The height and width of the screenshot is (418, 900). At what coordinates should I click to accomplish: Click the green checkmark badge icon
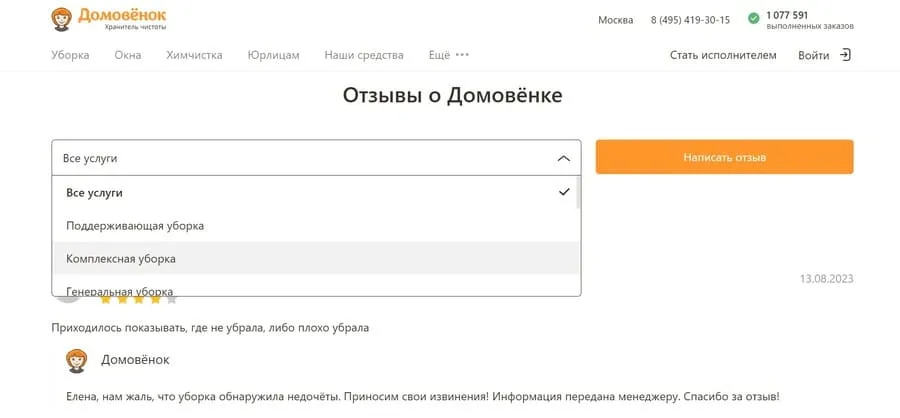[754, 18]
